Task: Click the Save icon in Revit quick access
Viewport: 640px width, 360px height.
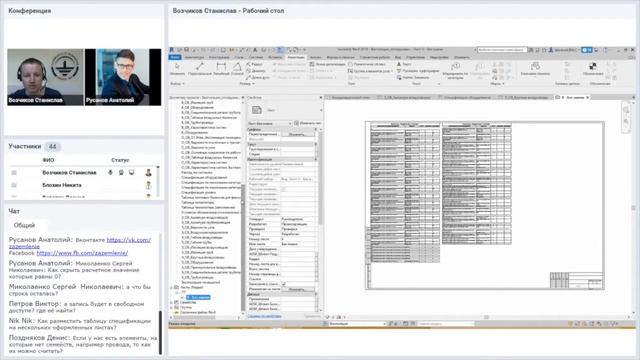Action: [x=186, y=50]
